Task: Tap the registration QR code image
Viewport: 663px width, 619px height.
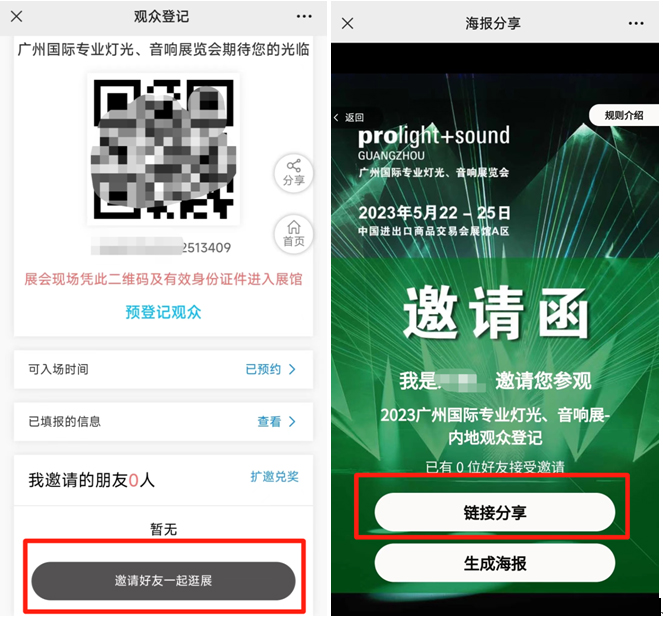Action: [x=163, y=149]
